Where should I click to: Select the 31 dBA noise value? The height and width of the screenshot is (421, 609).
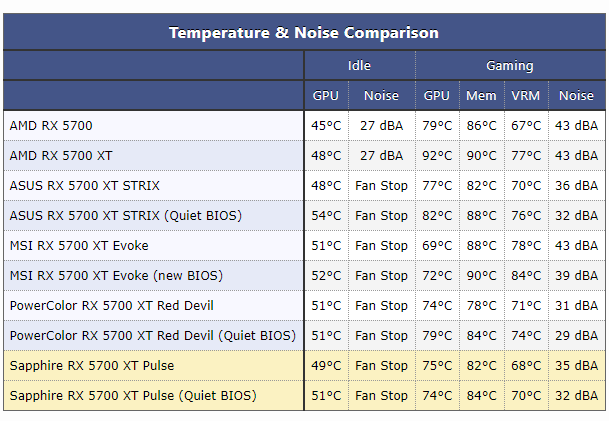(576, 306)
